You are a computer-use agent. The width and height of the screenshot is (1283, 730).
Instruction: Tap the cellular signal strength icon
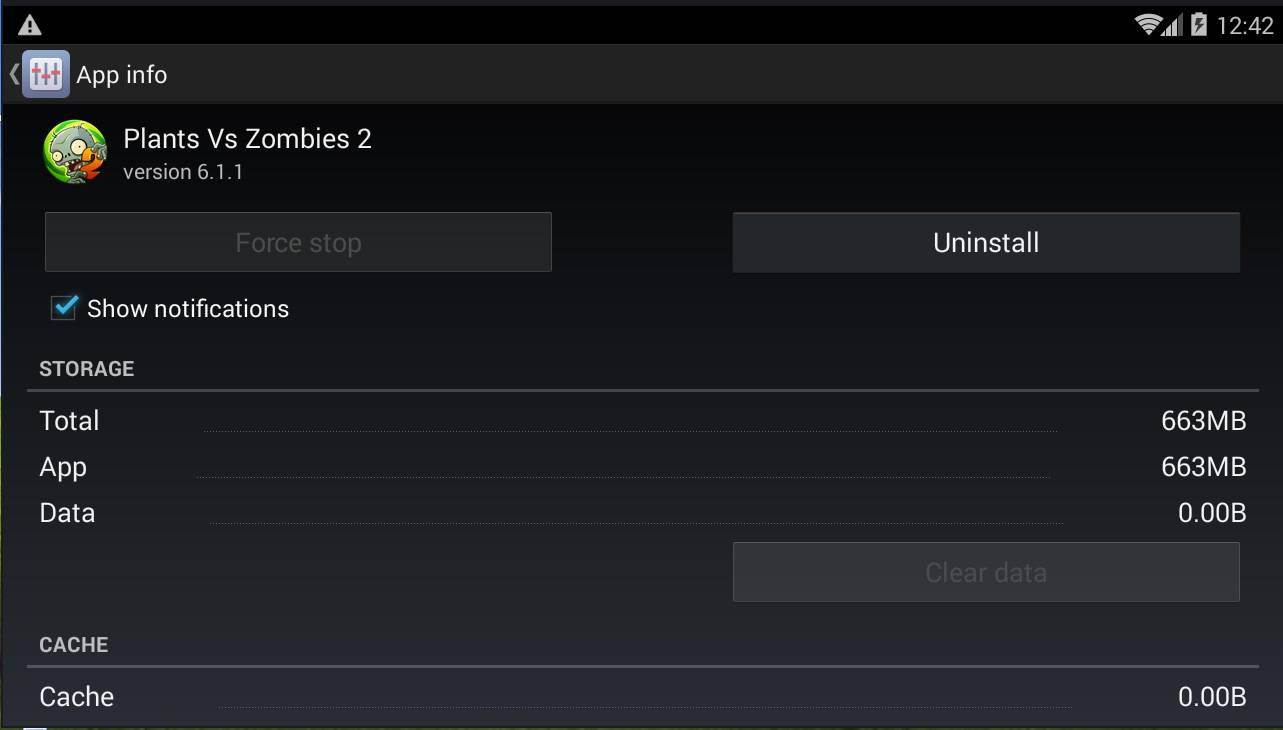(1172, 25)
